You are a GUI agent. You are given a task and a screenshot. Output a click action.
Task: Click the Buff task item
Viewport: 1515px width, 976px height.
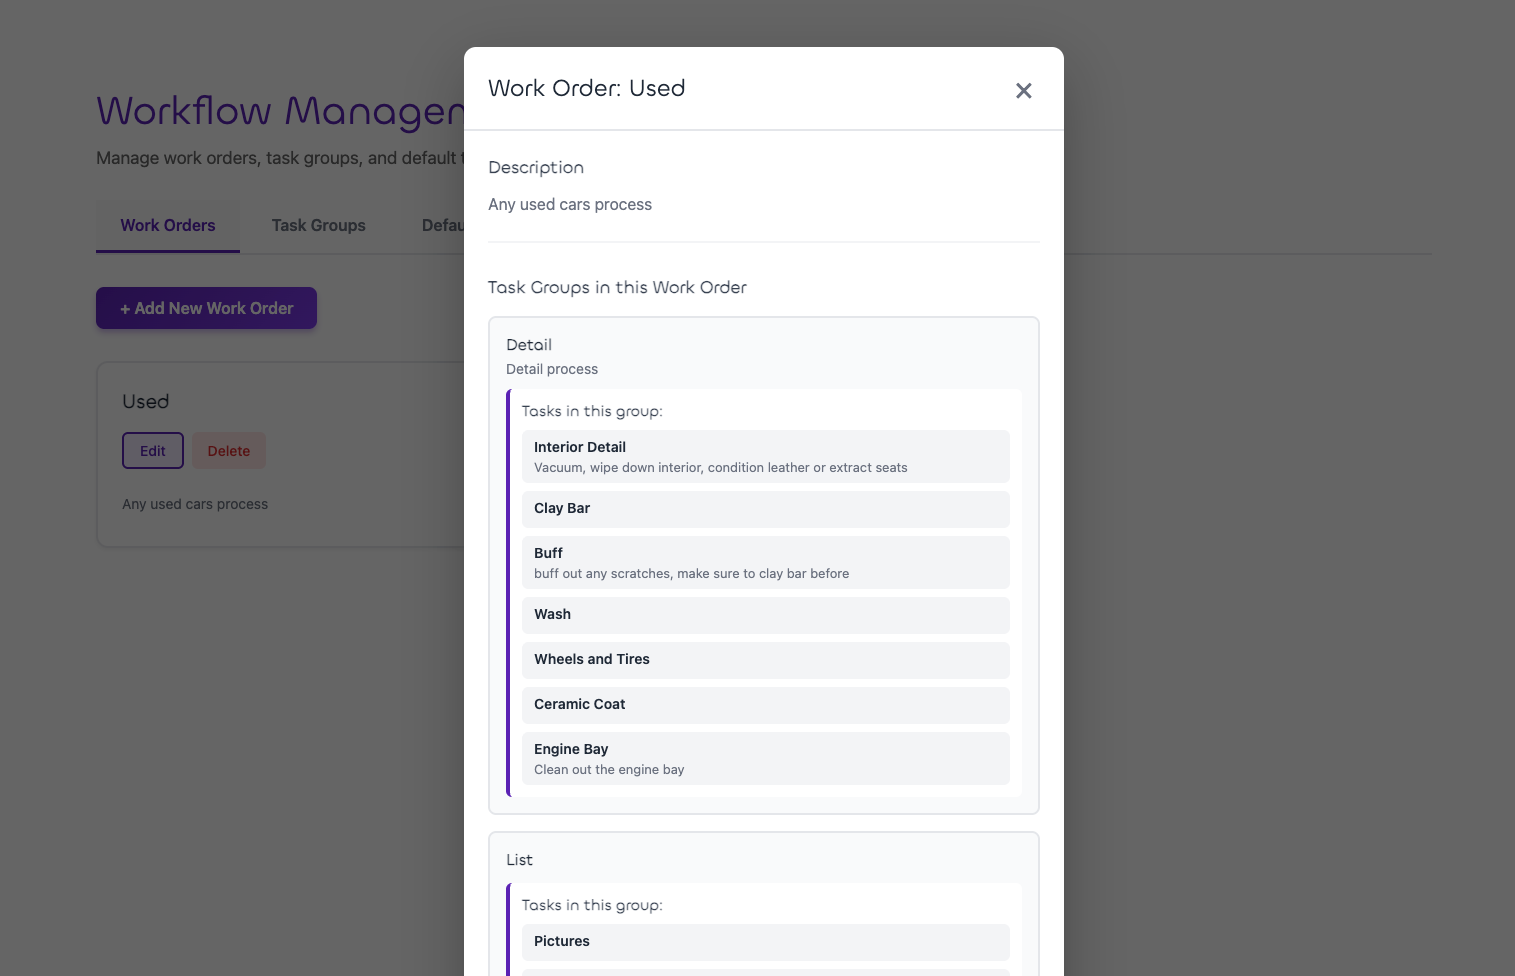(x=765, y=562)
